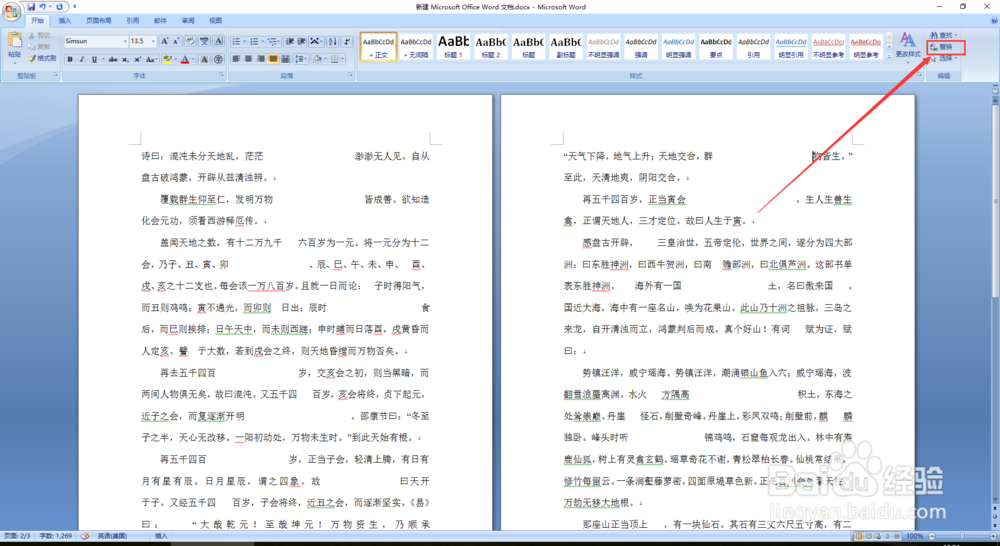Undo the last action
The height and width of the screenshot is (546, 1000).
[x=43, y=7]
